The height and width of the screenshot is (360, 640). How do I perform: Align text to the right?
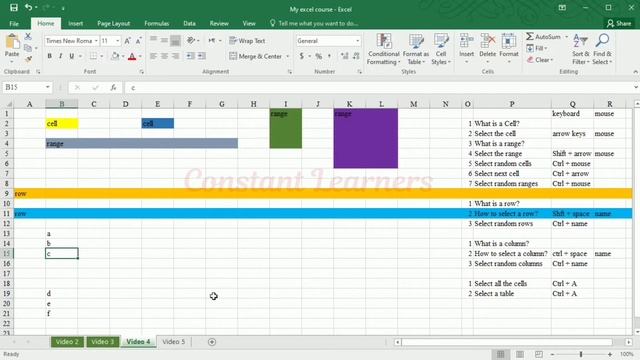pos(175,56)
